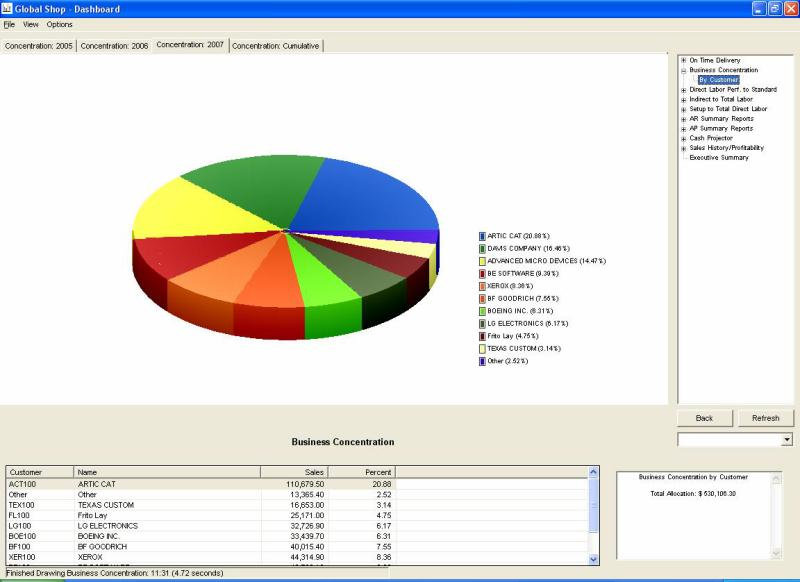Expand Setup to Total Direct Labor node
The height and width of the screenshot is (582, 800).
pos(684,109)
